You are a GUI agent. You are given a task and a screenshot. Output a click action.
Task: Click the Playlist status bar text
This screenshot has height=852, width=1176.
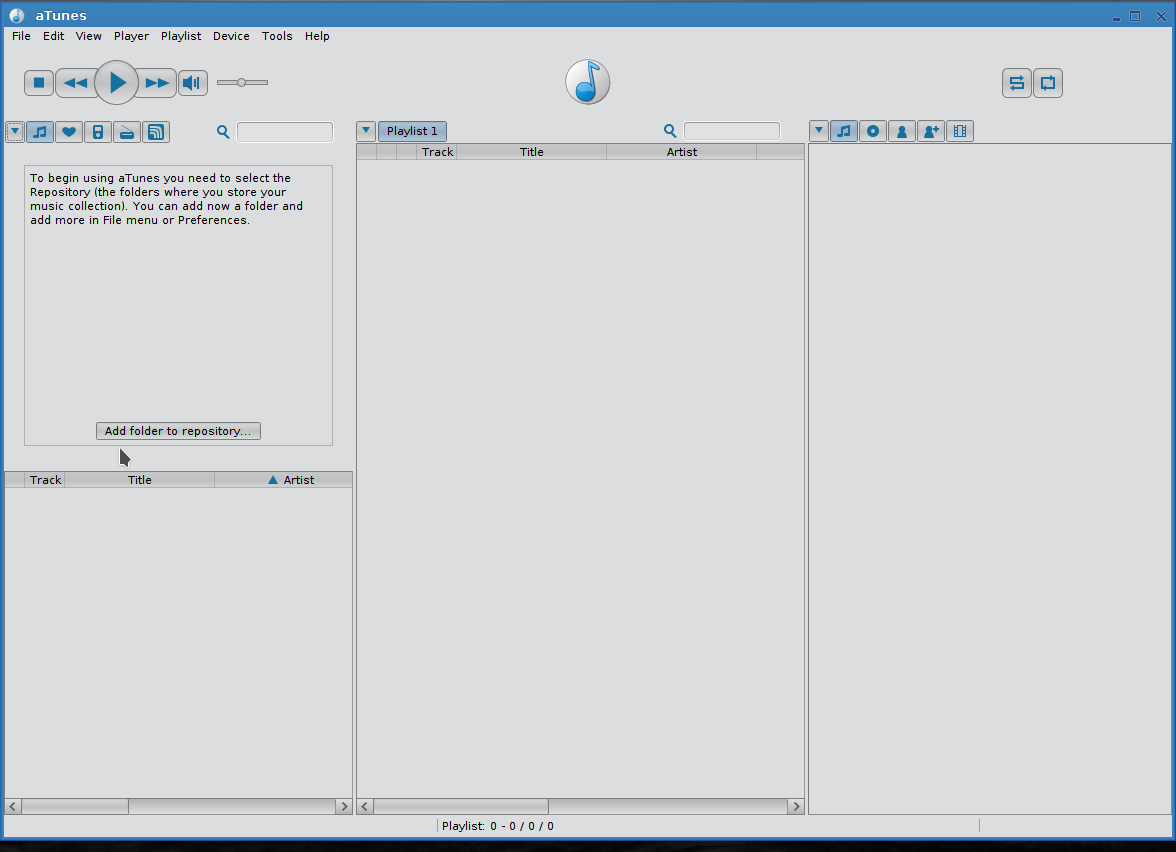coord(497,826)
